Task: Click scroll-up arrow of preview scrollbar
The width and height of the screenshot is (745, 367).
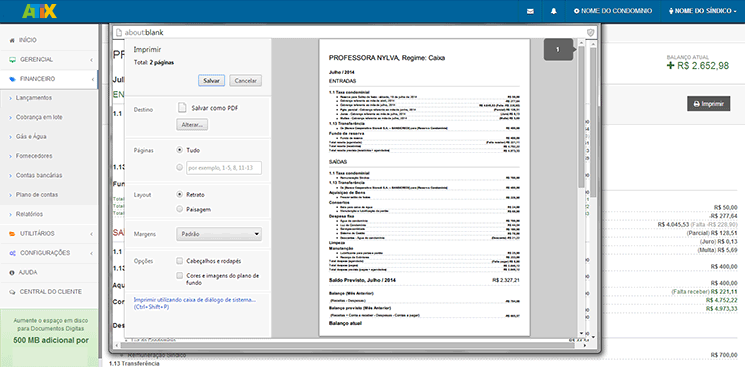Action: point(581,42)
